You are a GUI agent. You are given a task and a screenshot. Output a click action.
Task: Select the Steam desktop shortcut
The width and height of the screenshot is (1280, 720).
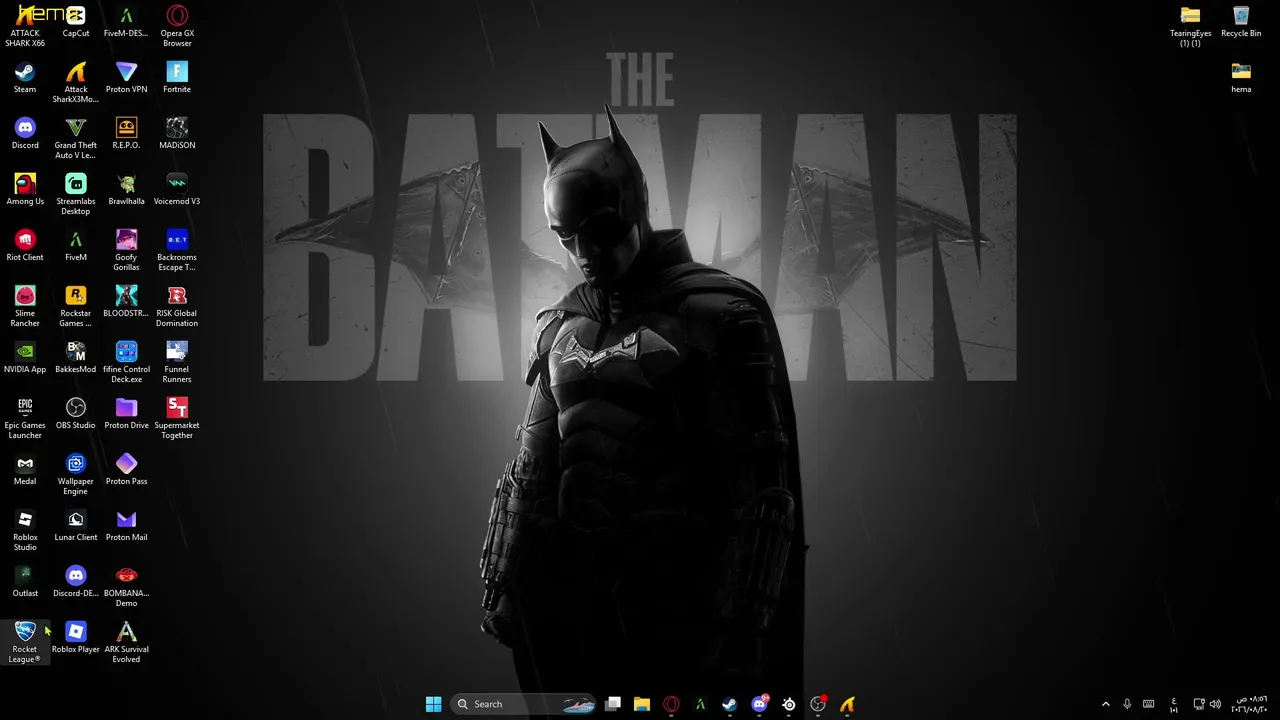[25, 78]
